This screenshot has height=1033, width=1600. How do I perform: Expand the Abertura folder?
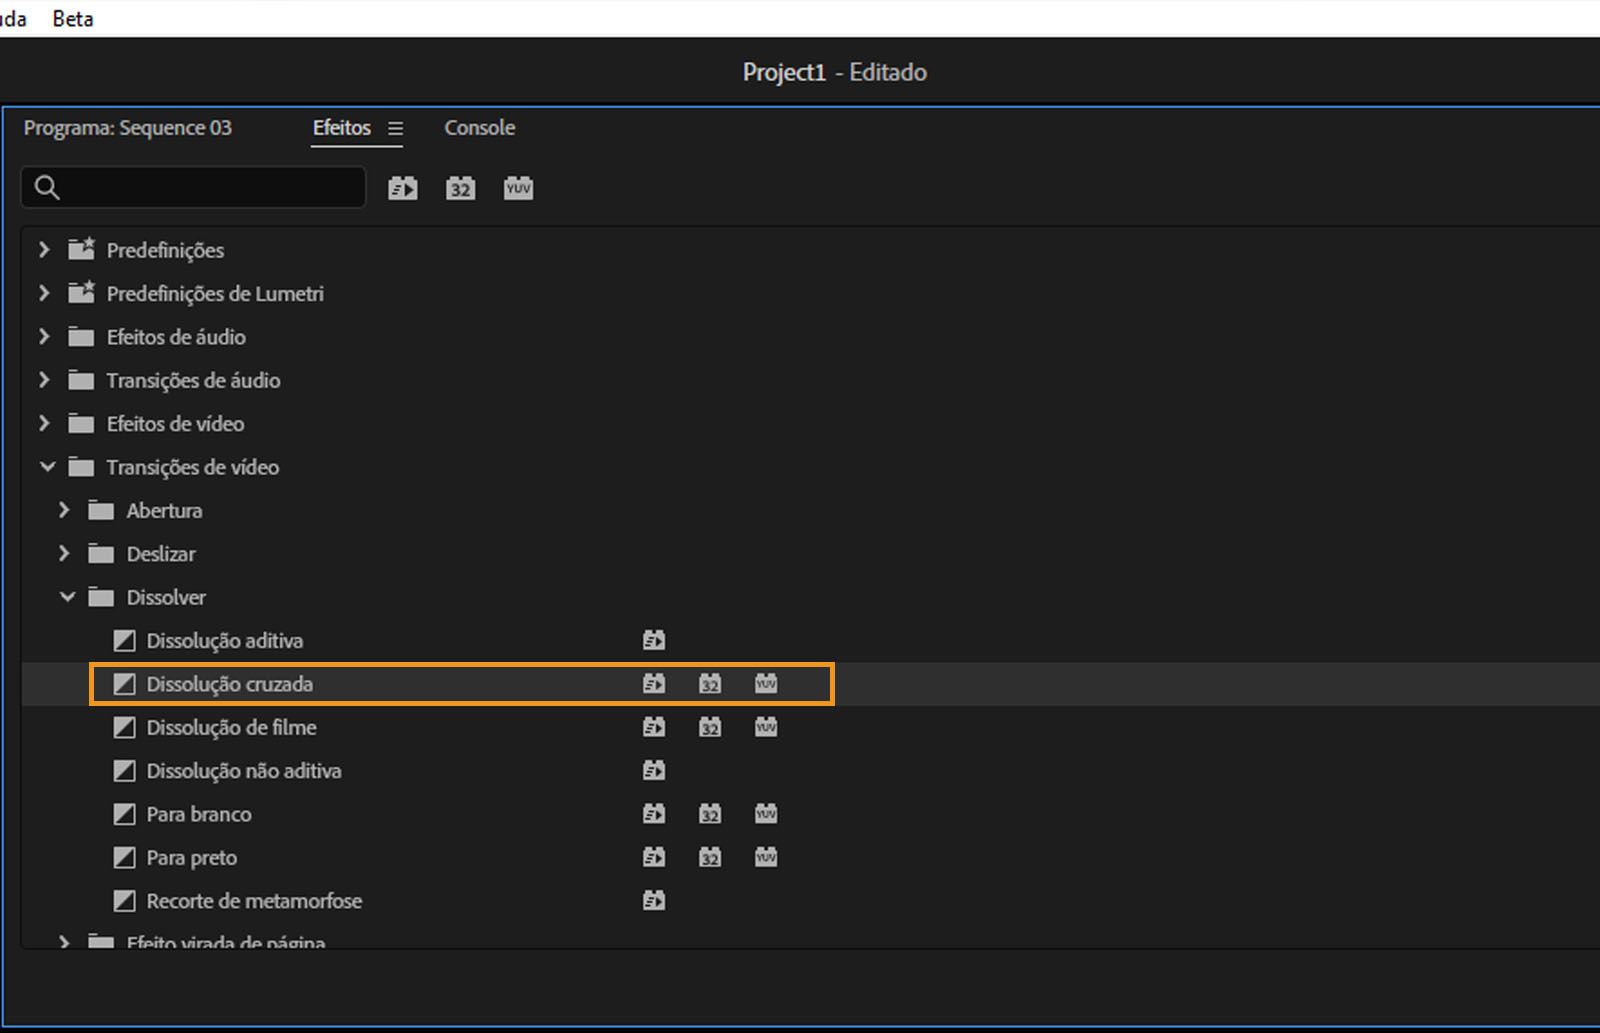pyautogui.click(x=64, y=510)
